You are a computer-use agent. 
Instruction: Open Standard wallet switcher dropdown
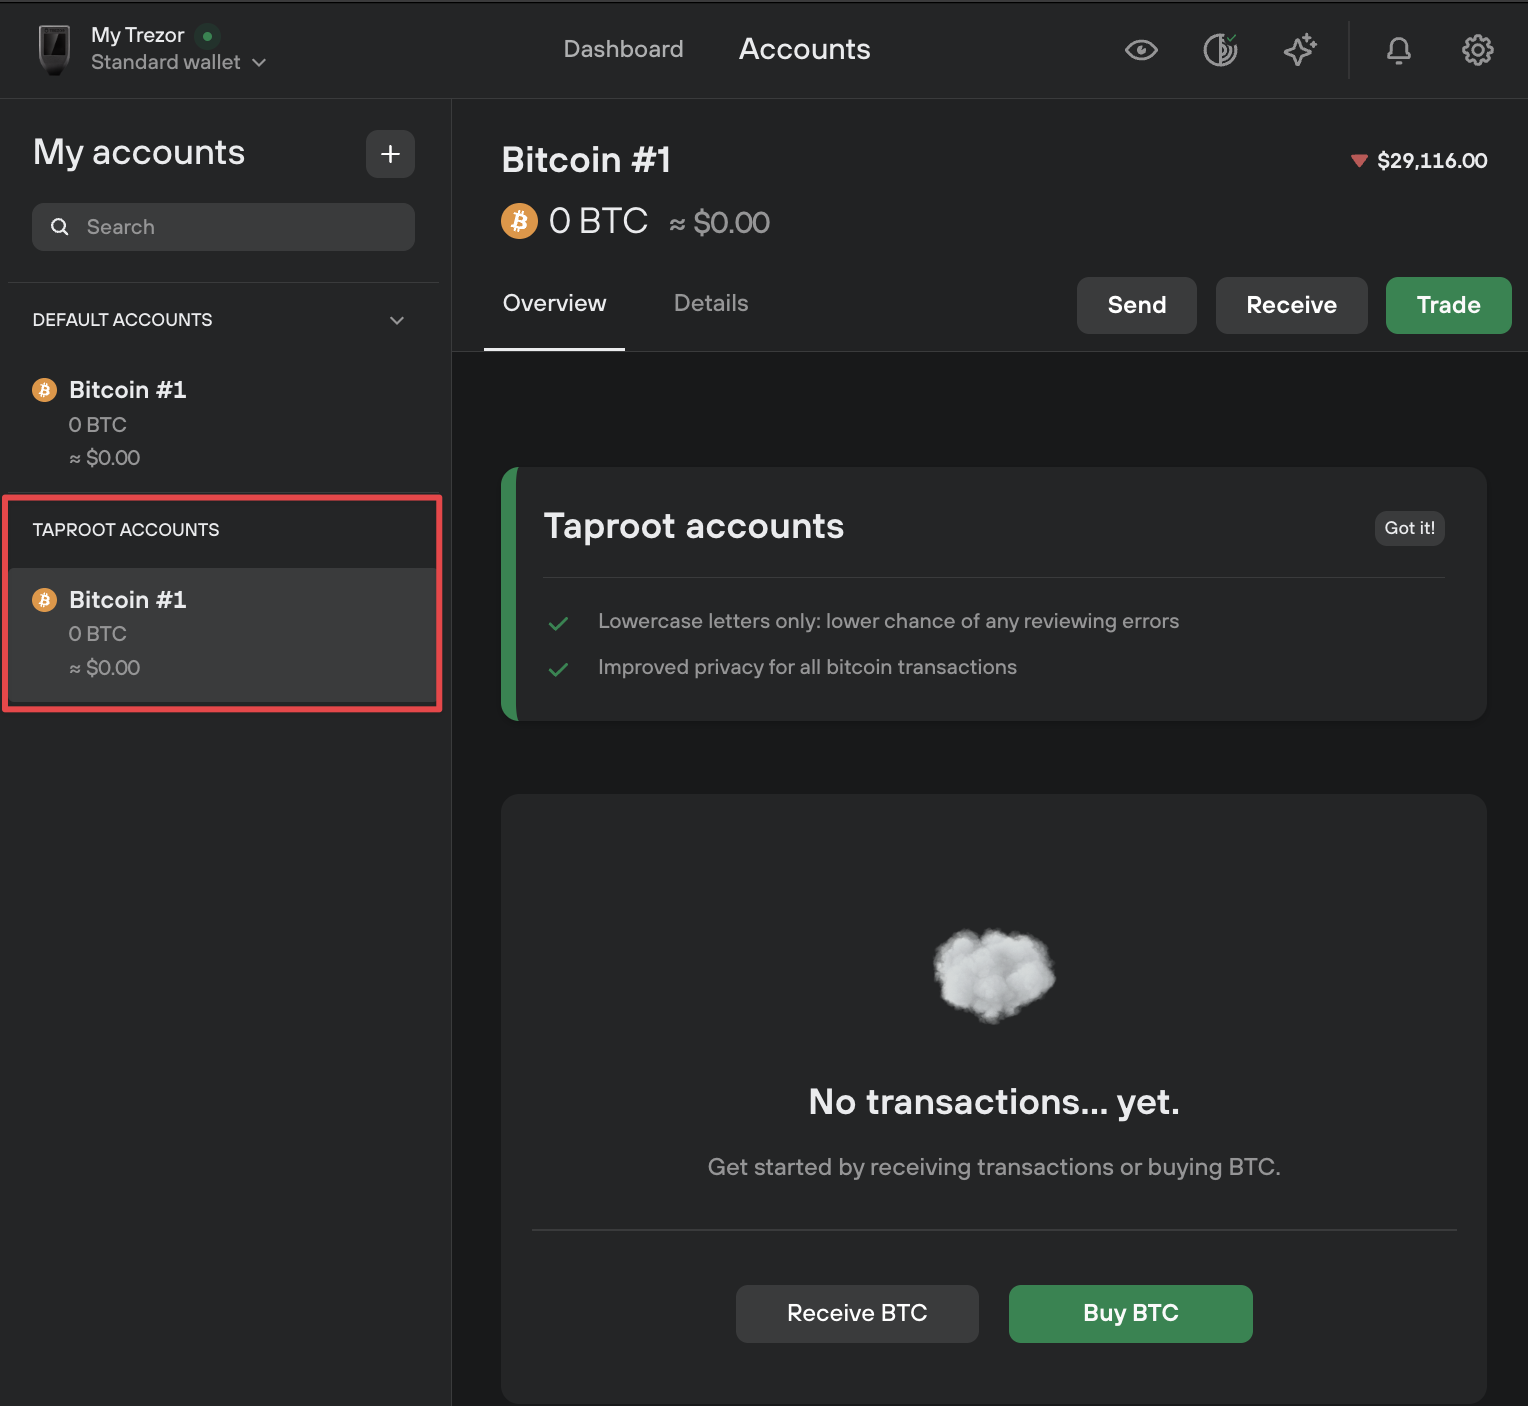179,62
